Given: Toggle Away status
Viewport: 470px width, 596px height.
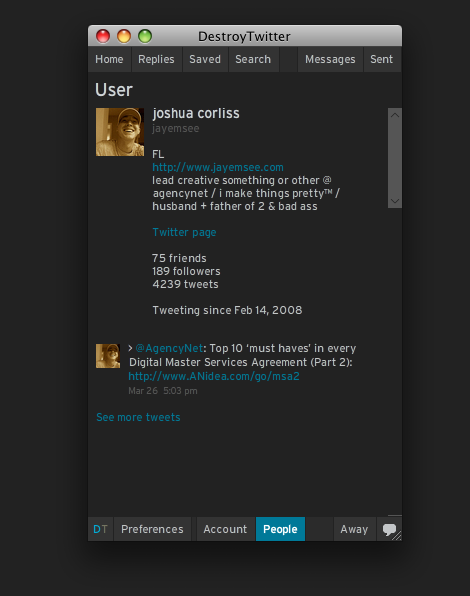Looking at the screenshot, I should (354, 529).
